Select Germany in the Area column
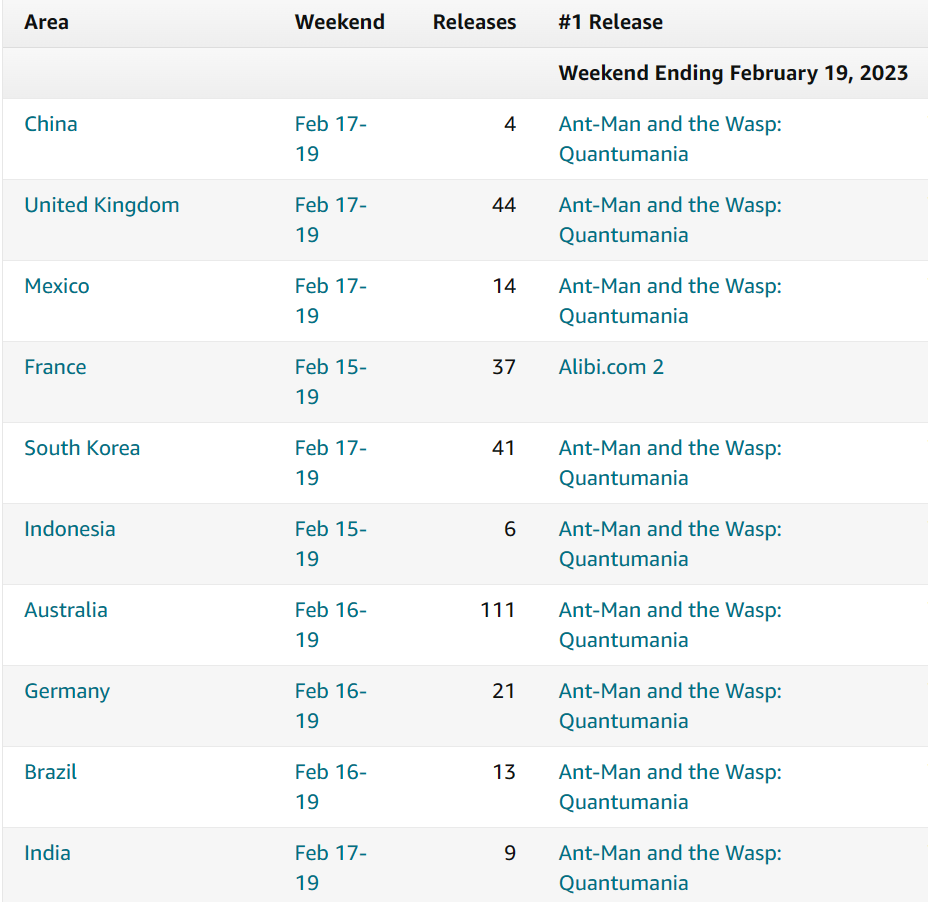Viewport: 928px width, 902px height. [x=67, y=691]
